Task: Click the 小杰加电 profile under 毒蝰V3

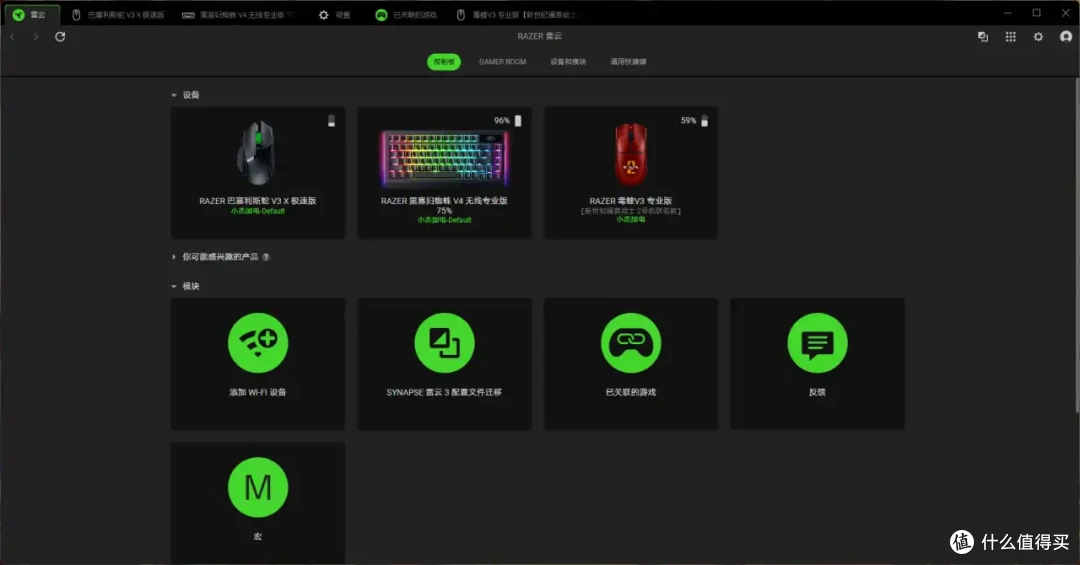Action: (631, 219)
